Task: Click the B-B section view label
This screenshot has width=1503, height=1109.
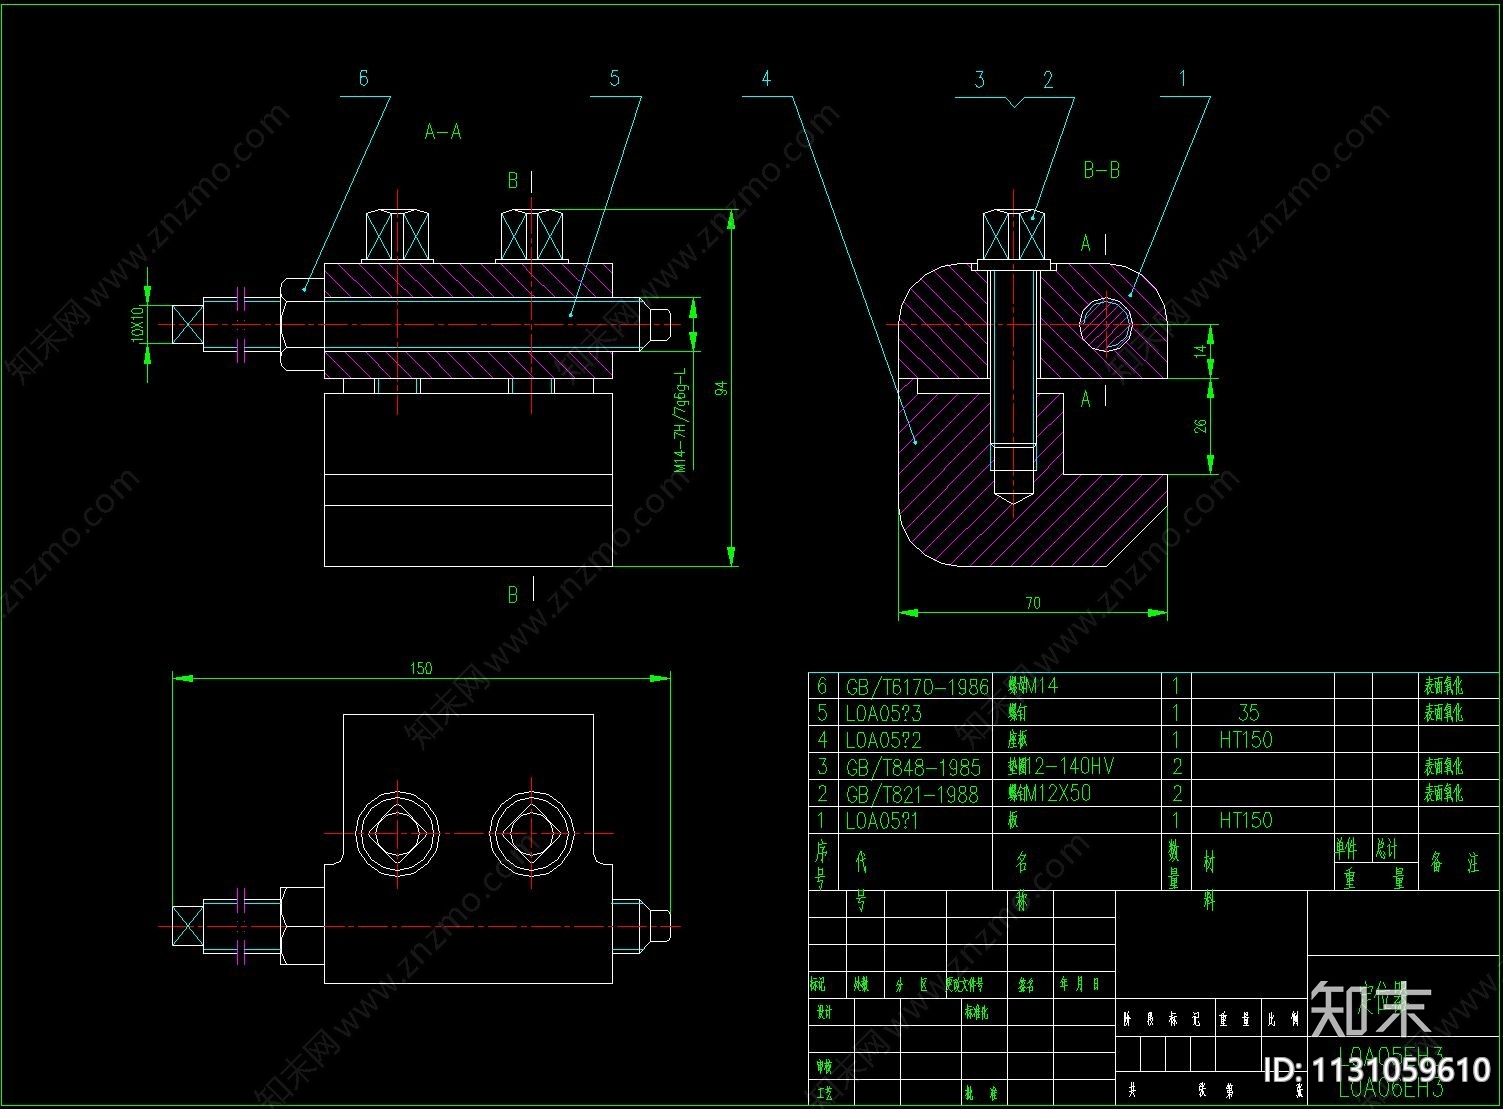Action: tap(1101, 170)
